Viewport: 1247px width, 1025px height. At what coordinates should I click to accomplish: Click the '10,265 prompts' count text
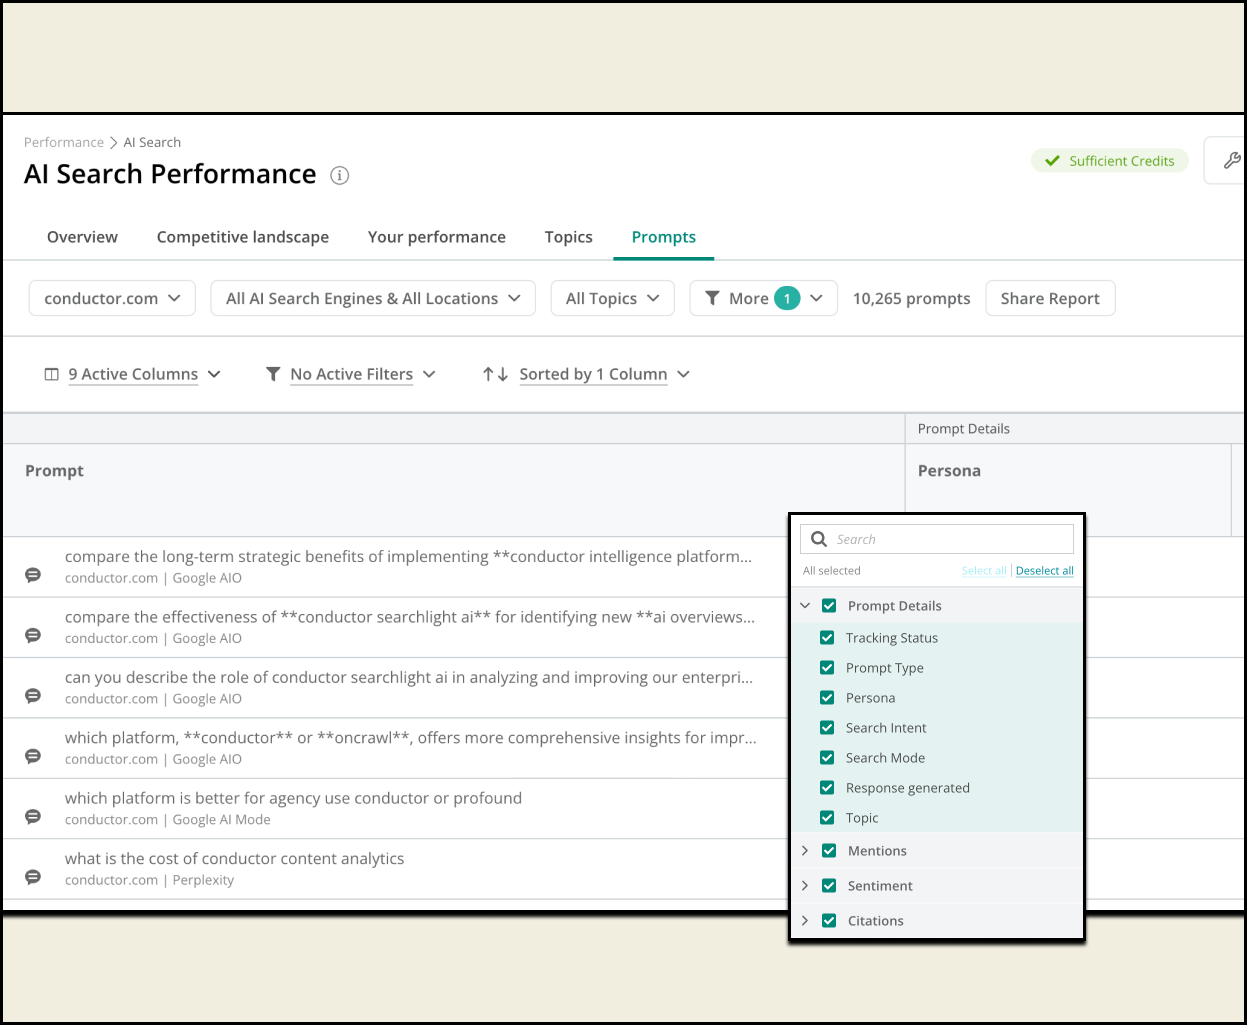click(911, 298)
